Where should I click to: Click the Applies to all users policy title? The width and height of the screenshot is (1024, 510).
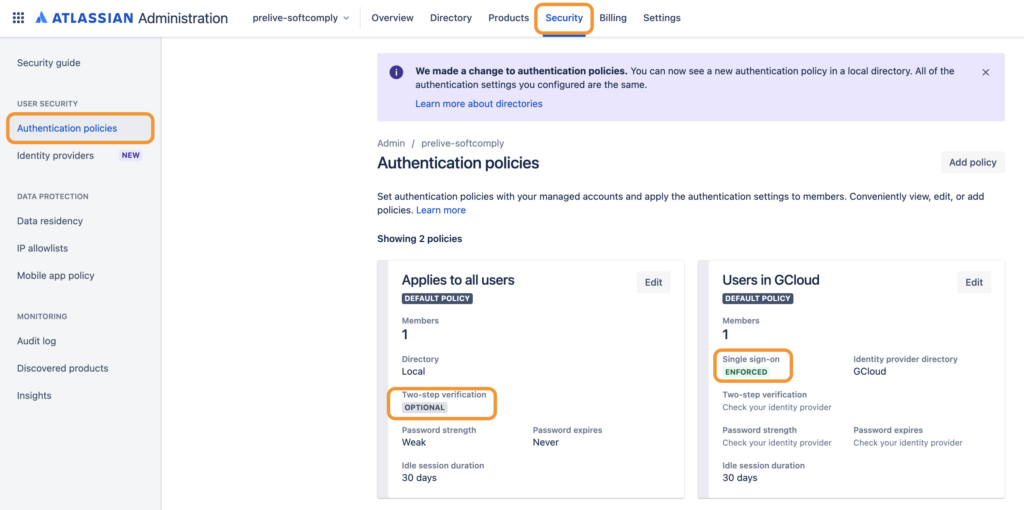(x=458, y=280)
